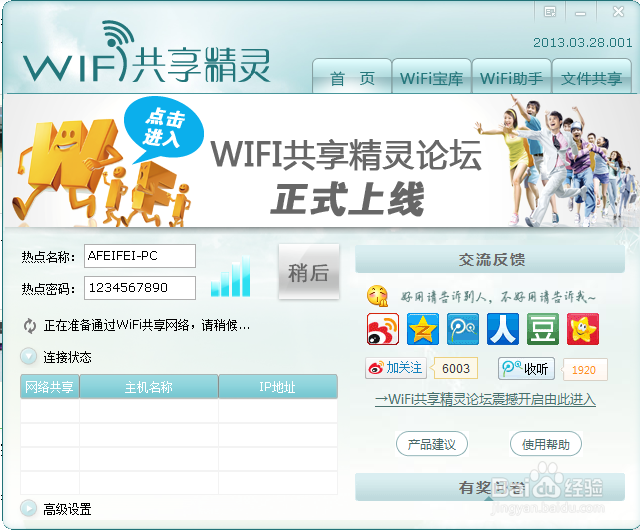Click the IP地址 column header
This screenshot has height=530, width=640.
[278, 386]
